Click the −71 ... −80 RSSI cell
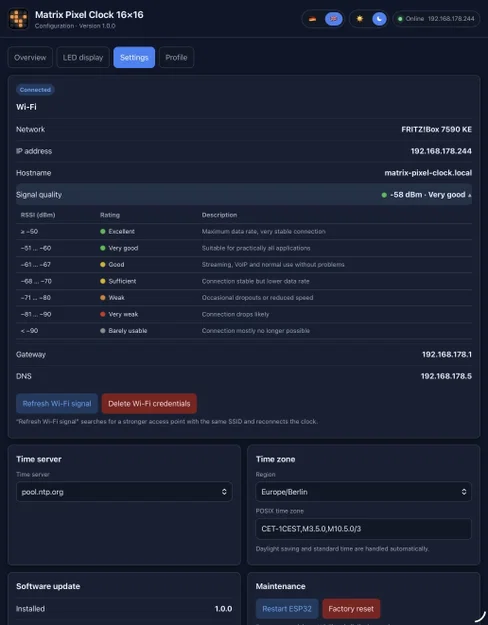 36,298
